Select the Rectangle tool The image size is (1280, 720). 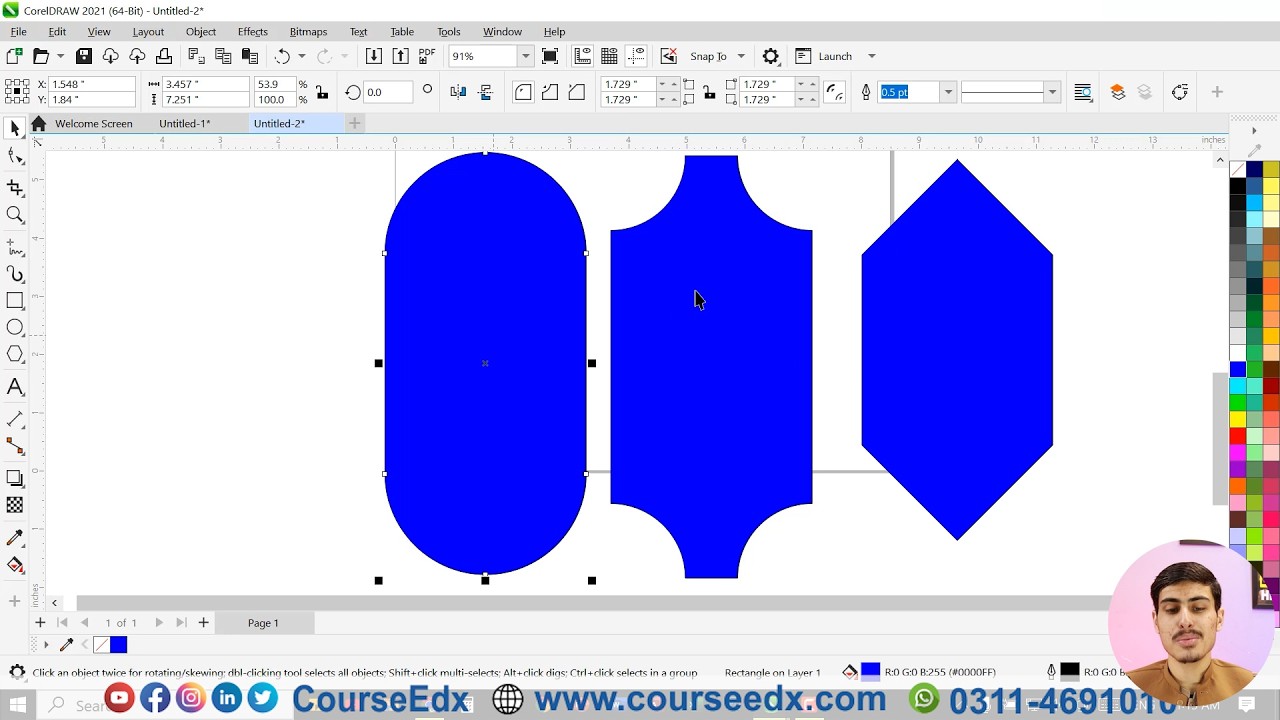point(15,300)
